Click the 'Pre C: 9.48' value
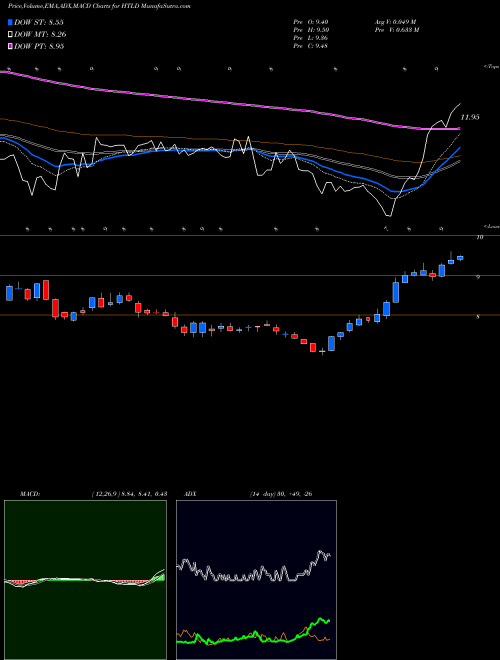This screenshot has height=660, width=500. 311,46
